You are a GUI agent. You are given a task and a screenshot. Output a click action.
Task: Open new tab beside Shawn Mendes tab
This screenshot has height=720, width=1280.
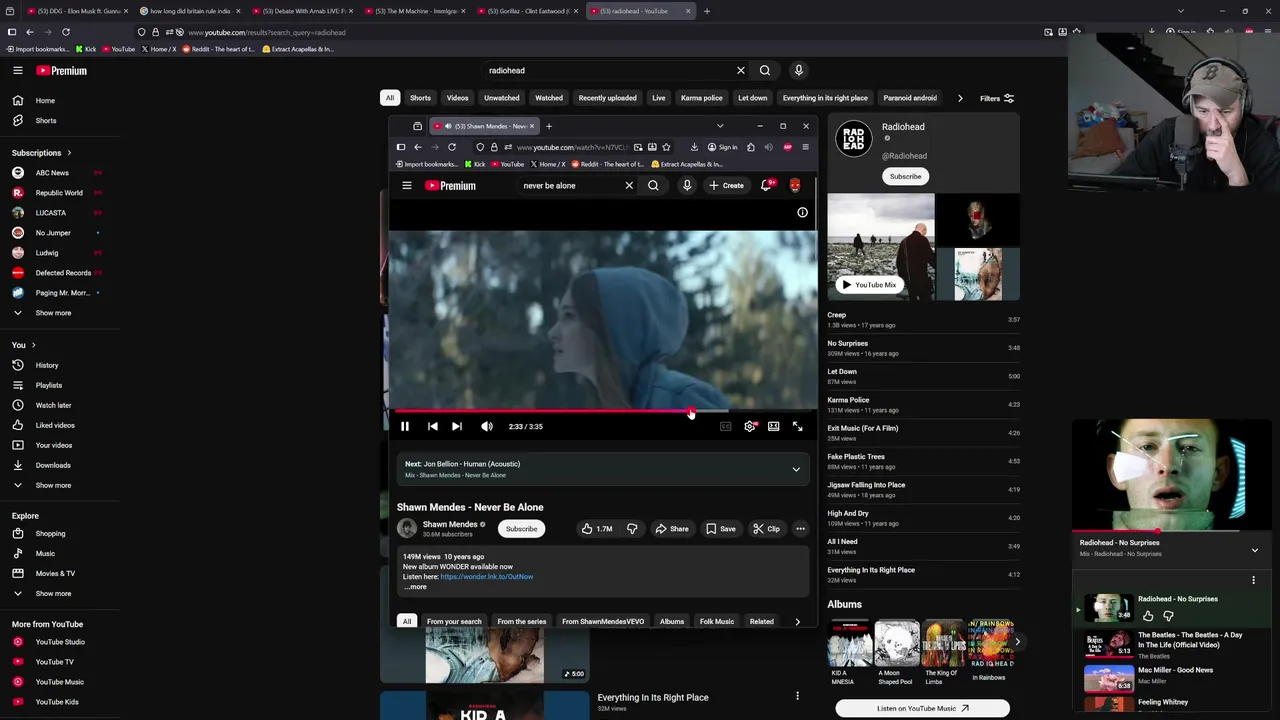point(548,126)
